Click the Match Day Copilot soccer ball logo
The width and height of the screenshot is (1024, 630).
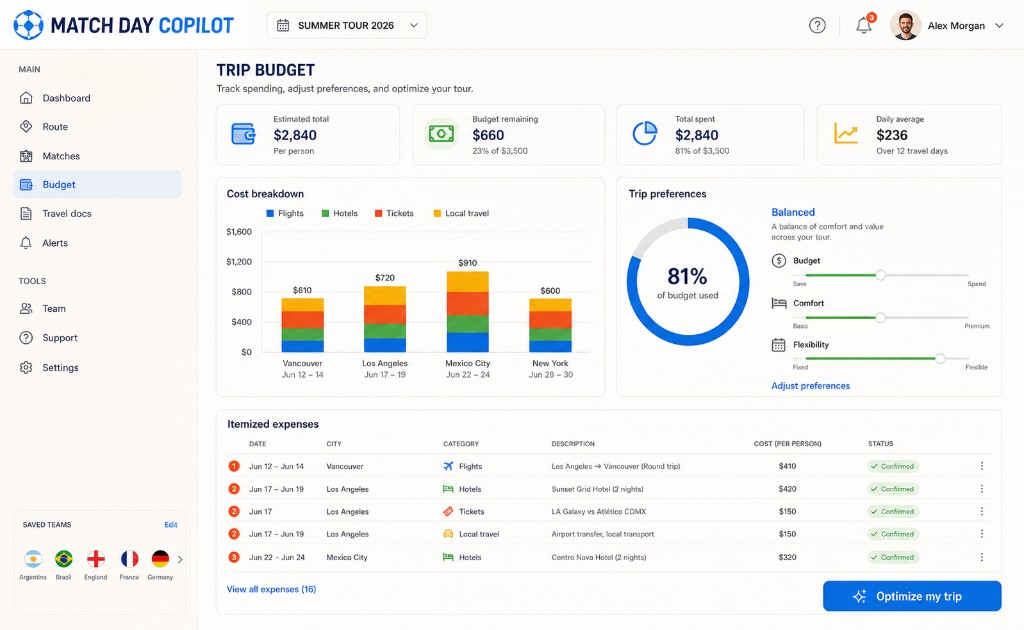[28, 25]
